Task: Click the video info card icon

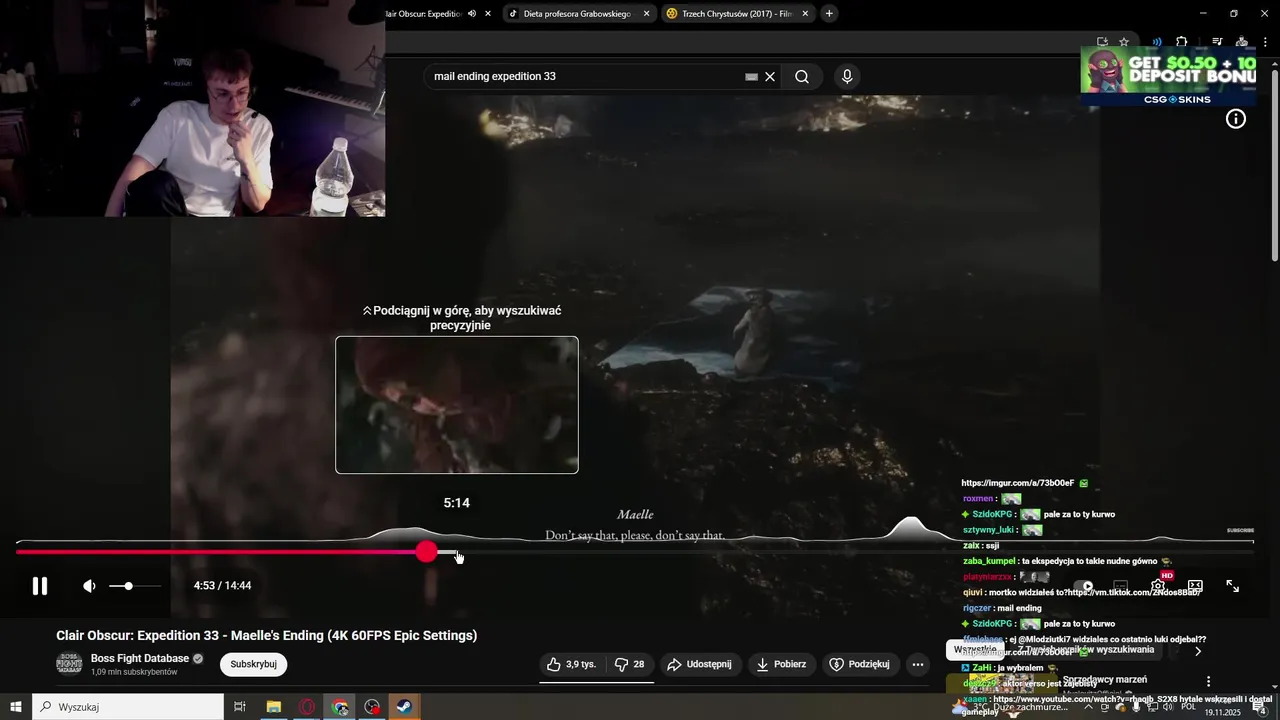Action: [1236, 120]
